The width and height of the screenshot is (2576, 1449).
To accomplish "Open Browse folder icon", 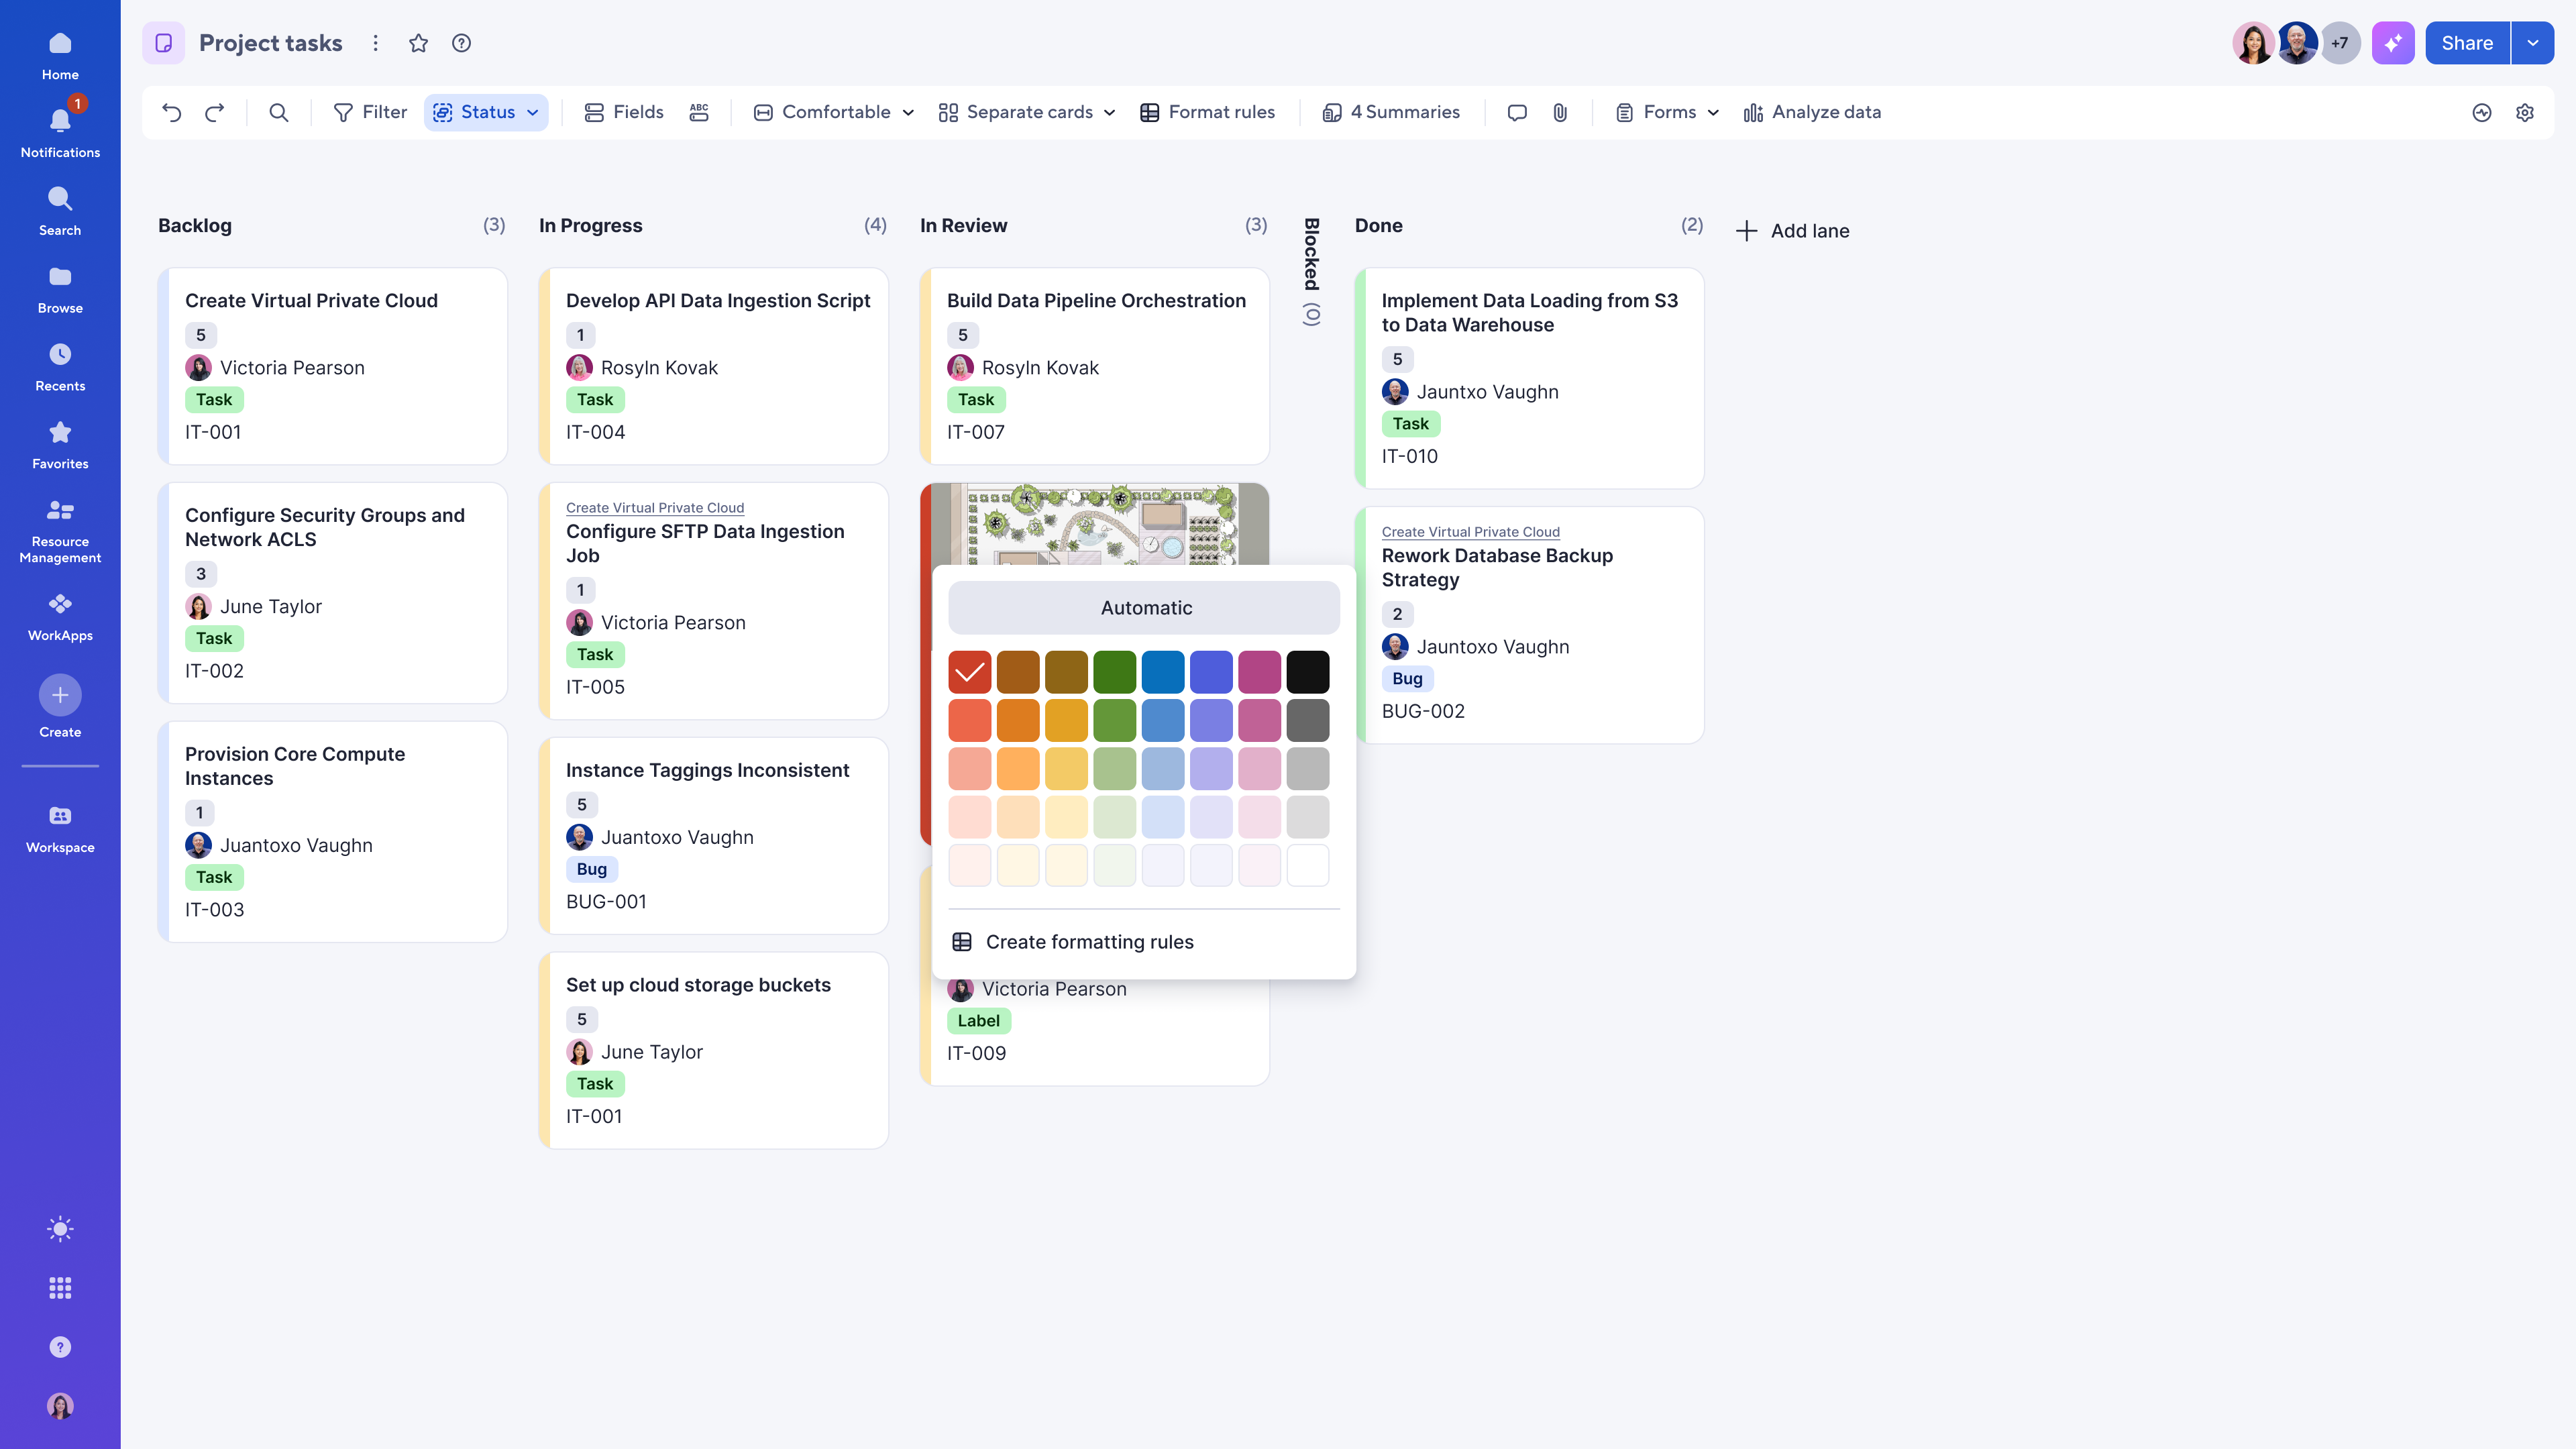I will (60, 276).
